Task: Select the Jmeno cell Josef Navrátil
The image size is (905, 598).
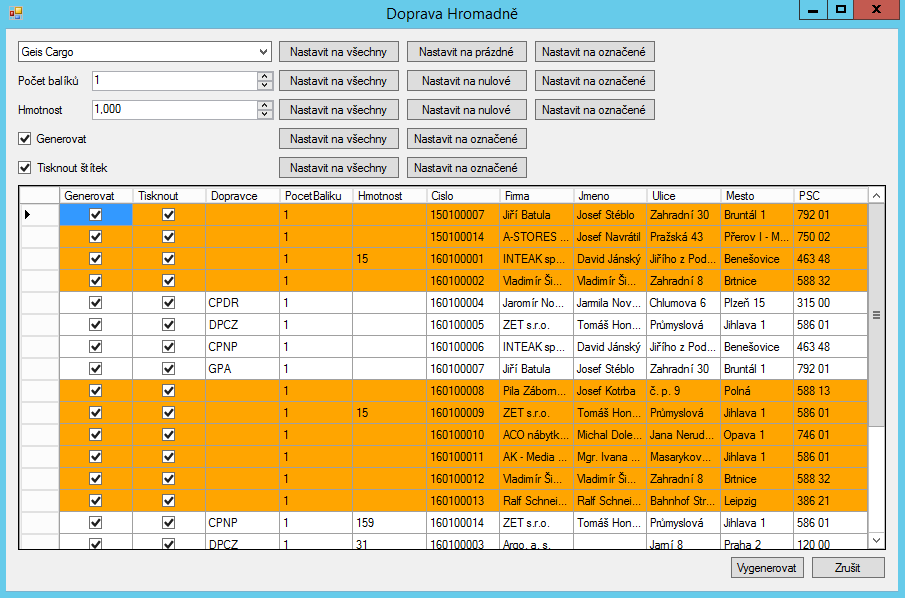Action: tap(610, 237)
